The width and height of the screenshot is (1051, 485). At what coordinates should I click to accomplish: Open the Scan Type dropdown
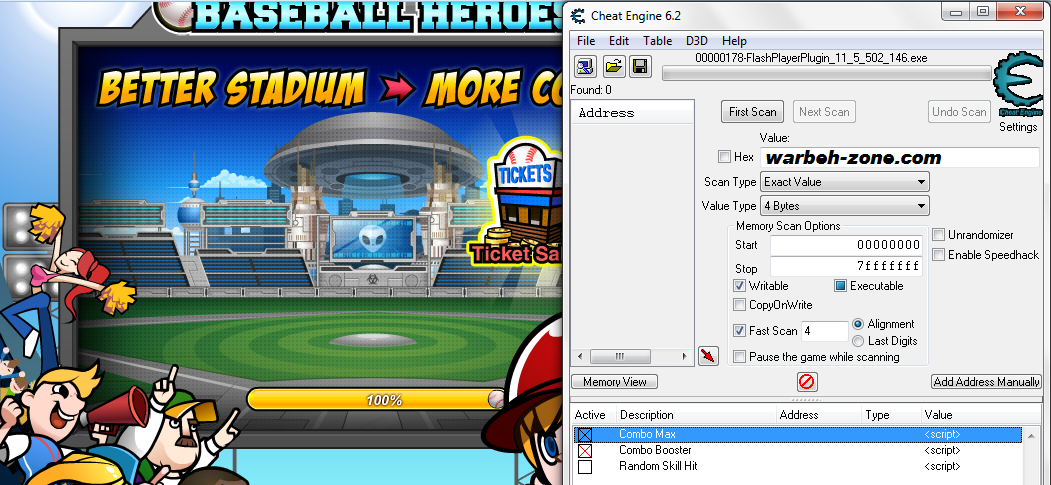coord(845,182)
